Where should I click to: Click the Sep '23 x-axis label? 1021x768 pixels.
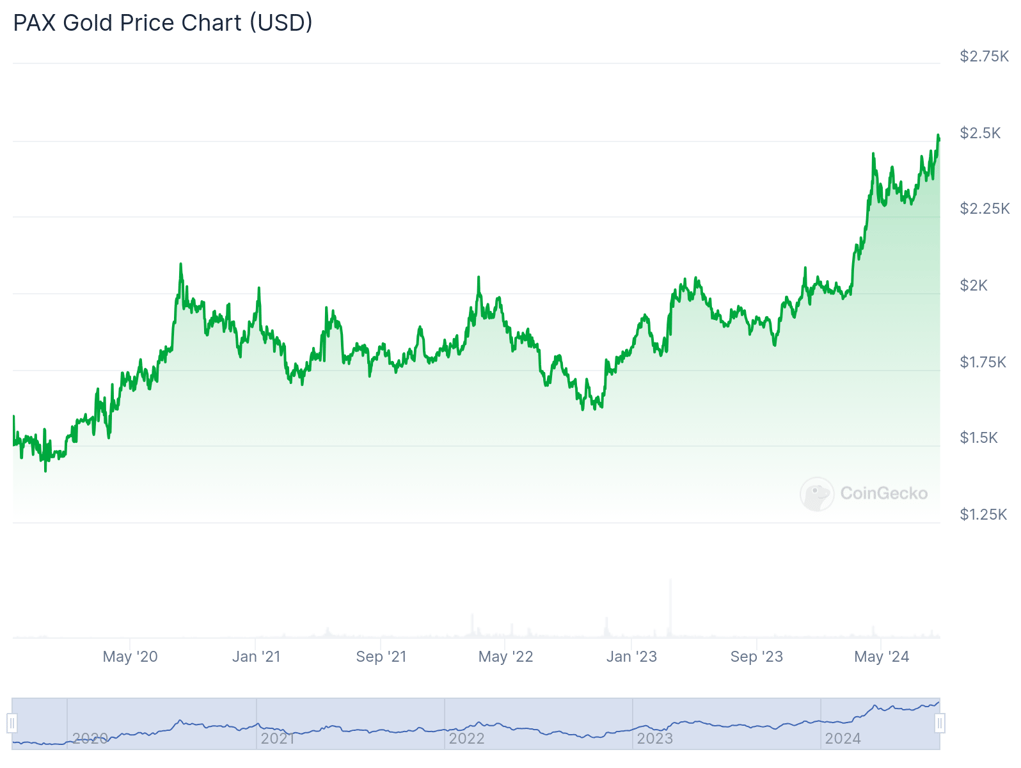757,657
